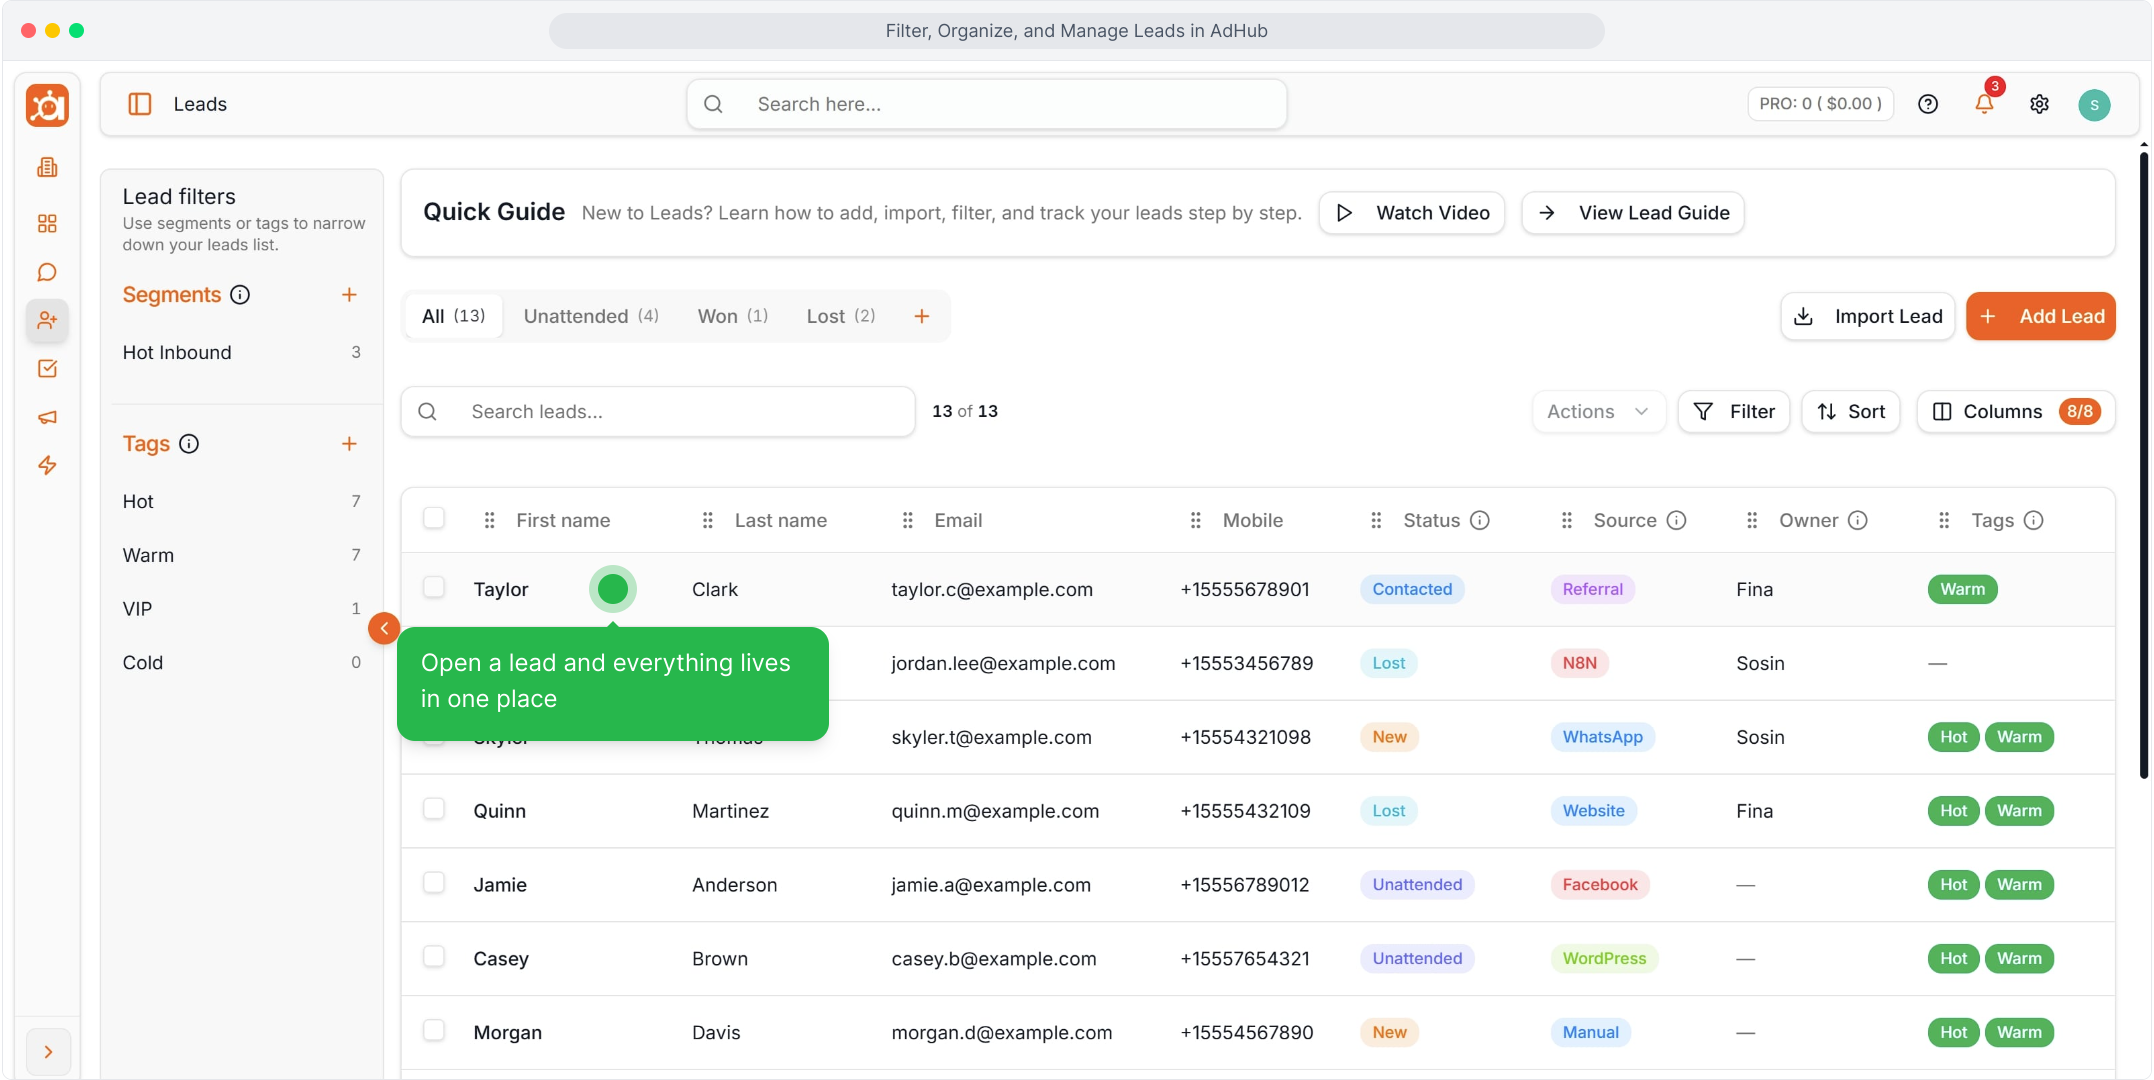Switch to the Unattended (4) tab
The height and width of the screenshot is (1080, 2154).
pos(591,316)
